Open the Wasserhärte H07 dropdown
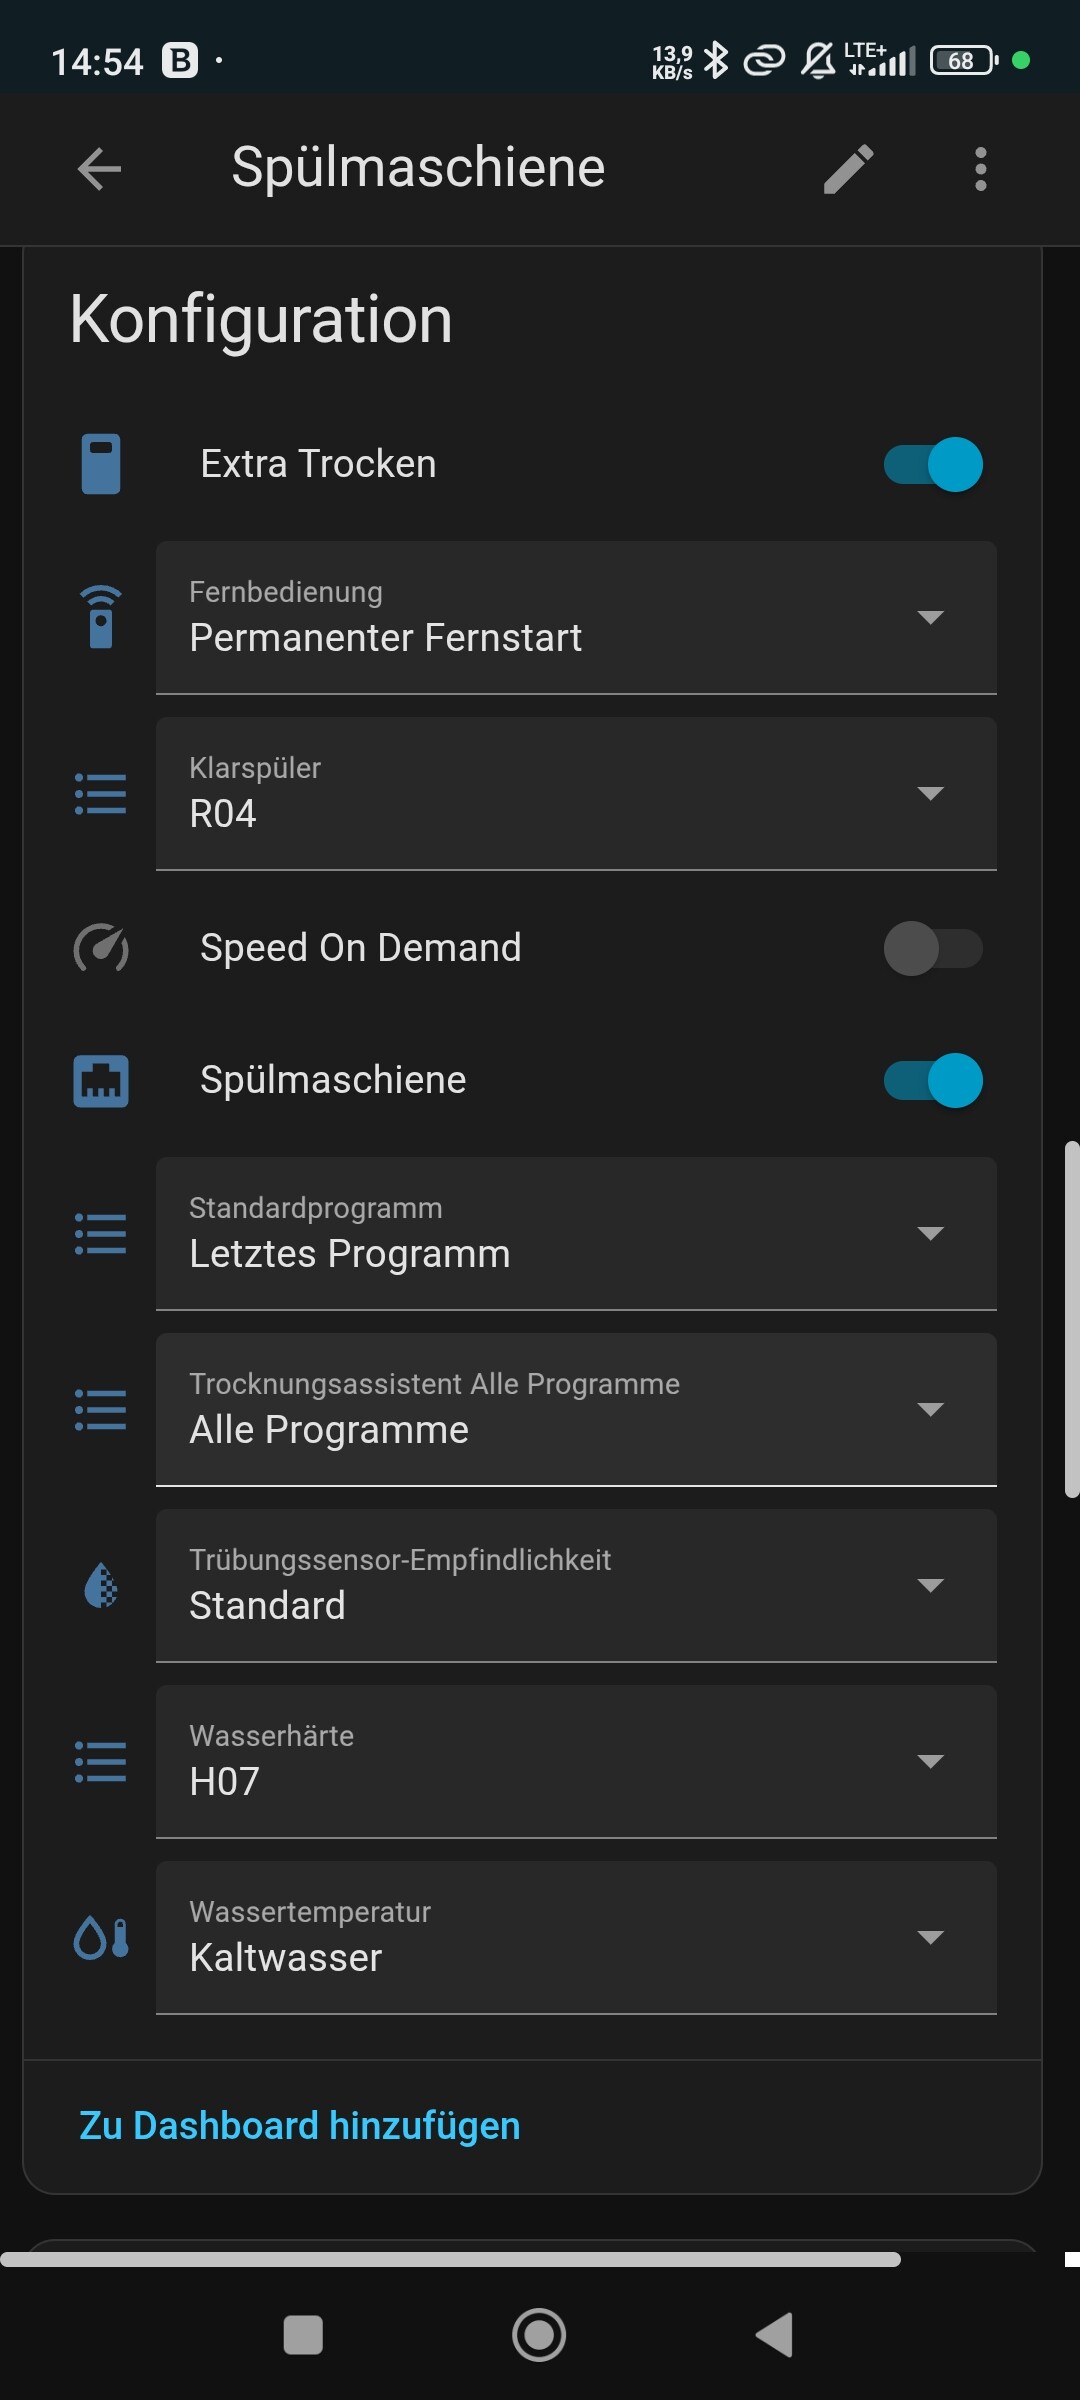This screenshot has height=2400, width=1080. coord(576,1761)
